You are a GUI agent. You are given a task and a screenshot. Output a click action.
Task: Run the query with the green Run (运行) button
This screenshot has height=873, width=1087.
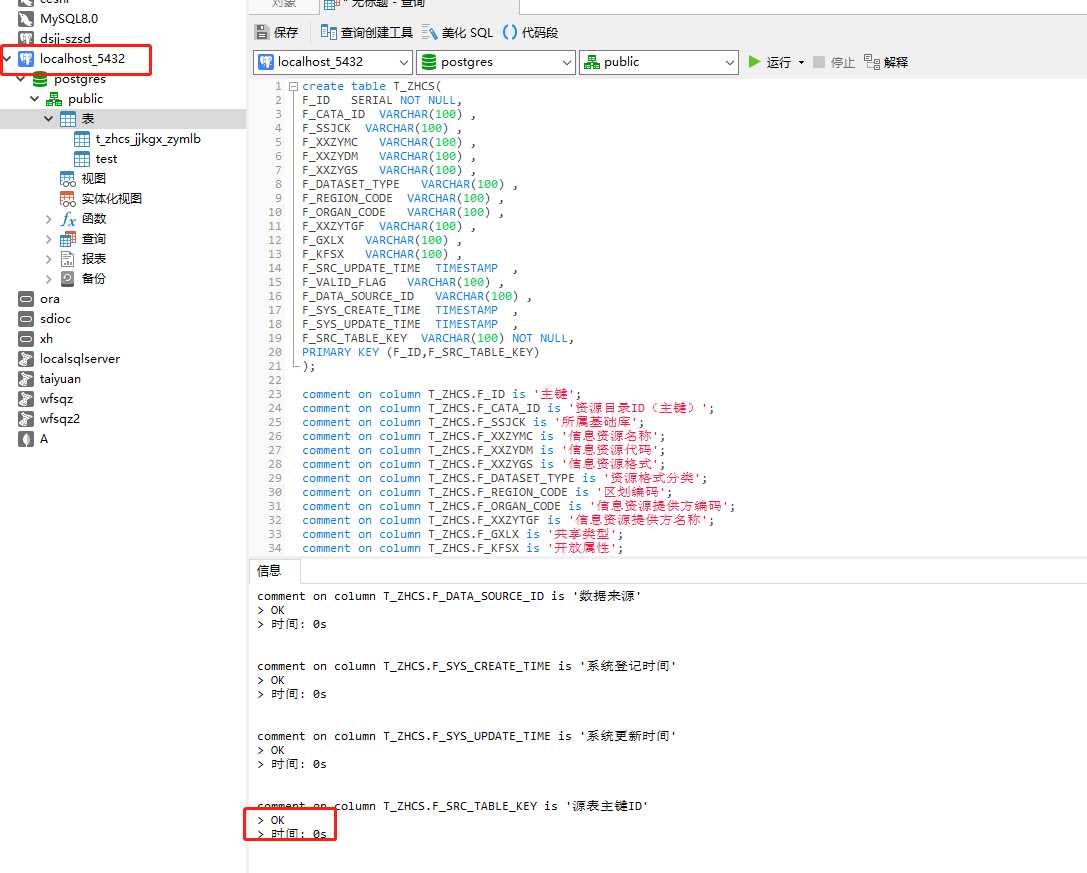(x=754, y=62)
